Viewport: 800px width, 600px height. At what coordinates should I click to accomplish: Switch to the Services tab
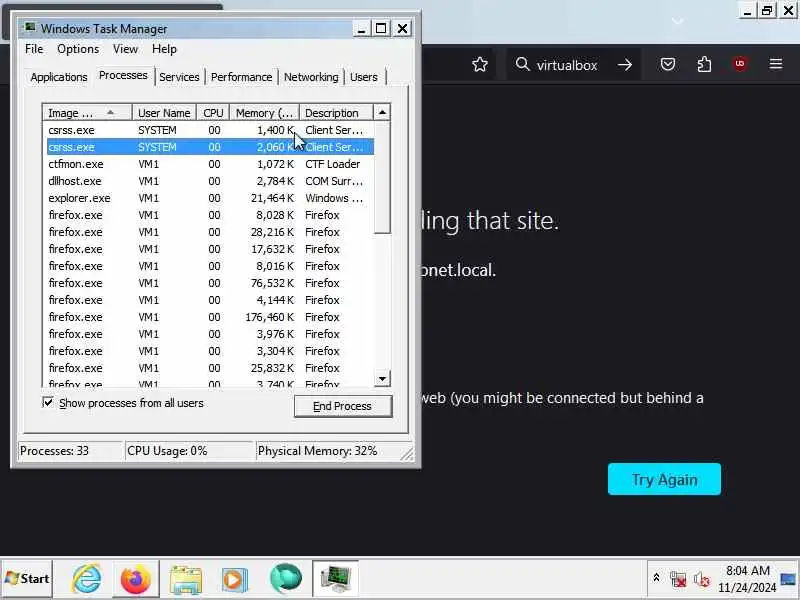[179, 77]
